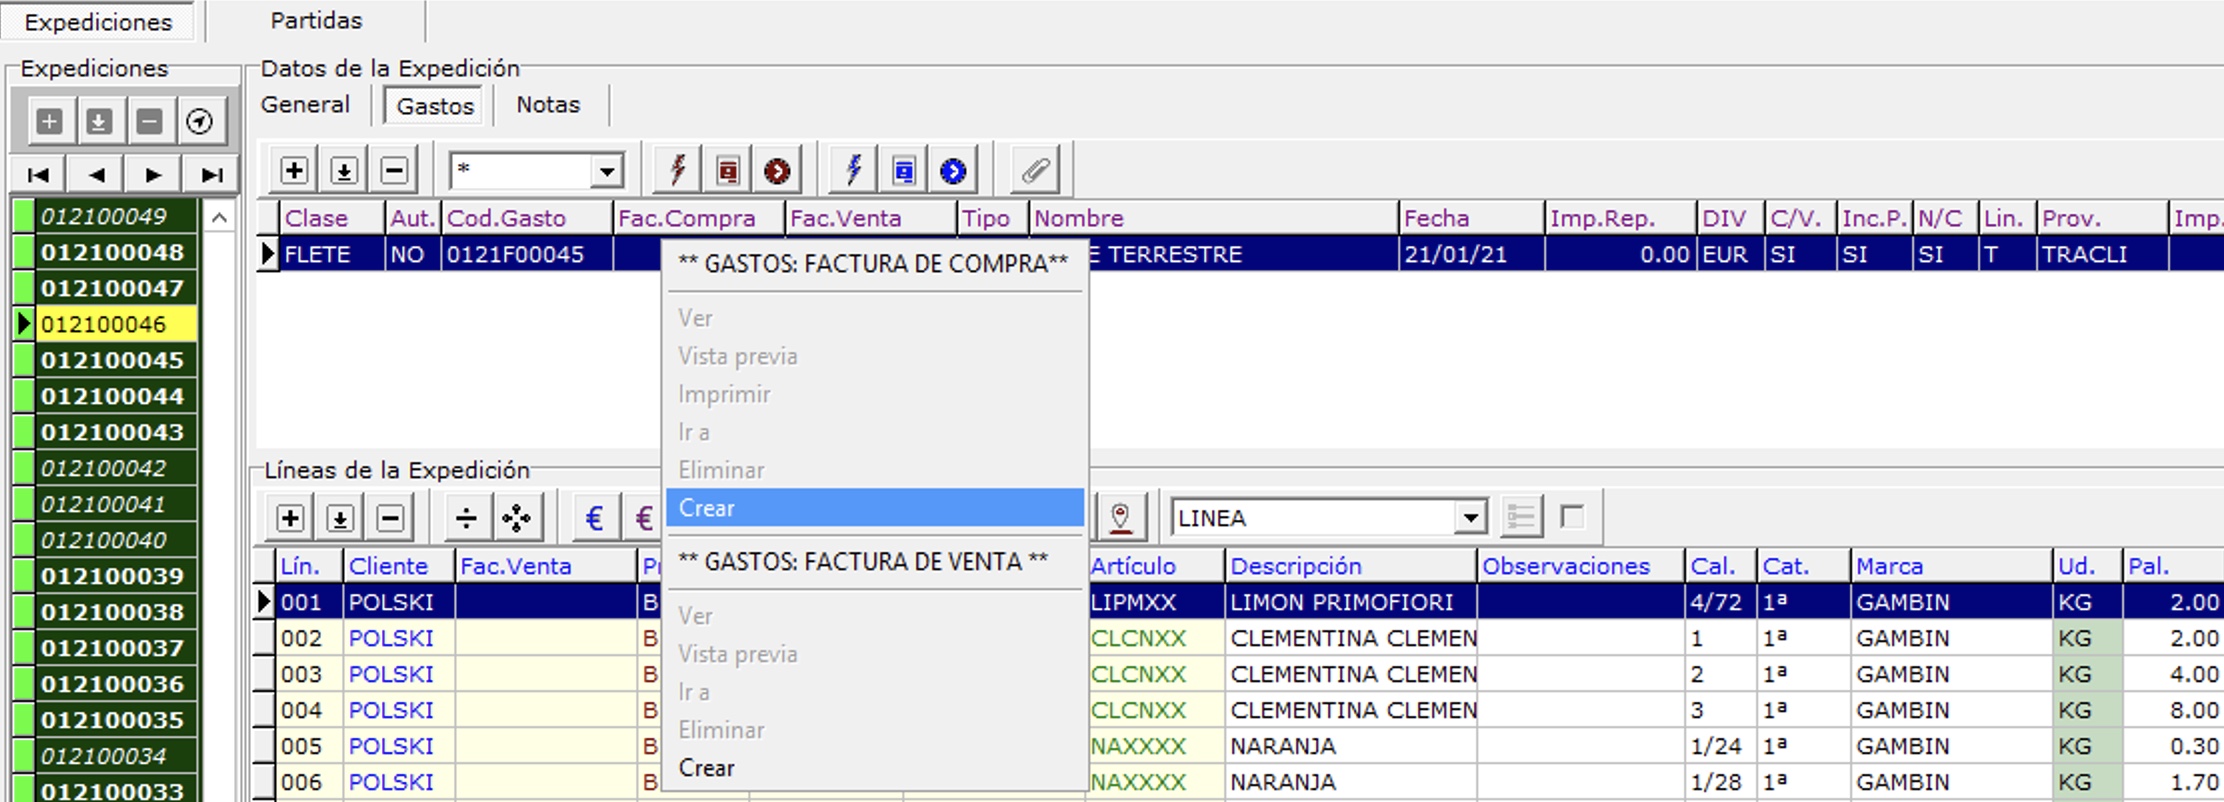Open the LINEA dropdown list
Viewport: 2224px width, 802px height.
coord(1470,518)
